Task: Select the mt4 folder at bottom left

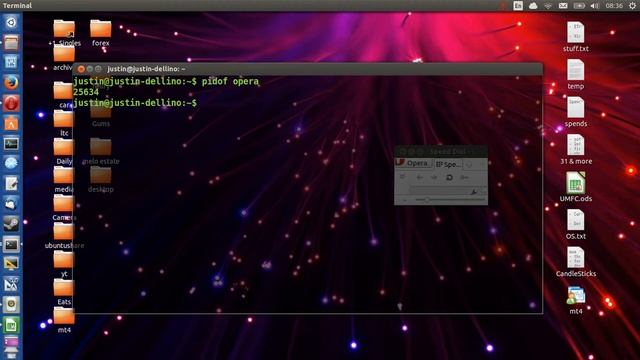Action: tap(64, 320)
